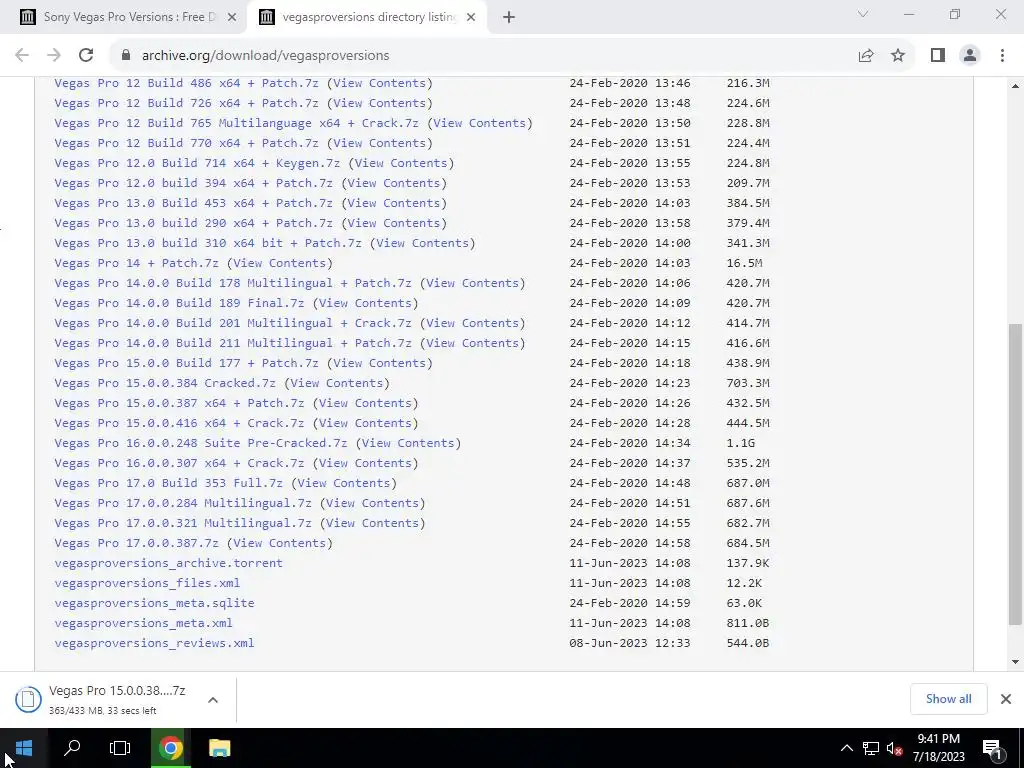Select the 703.3M file size text
This screenshot has height=768, width=1024.
[x=748, y=383]
